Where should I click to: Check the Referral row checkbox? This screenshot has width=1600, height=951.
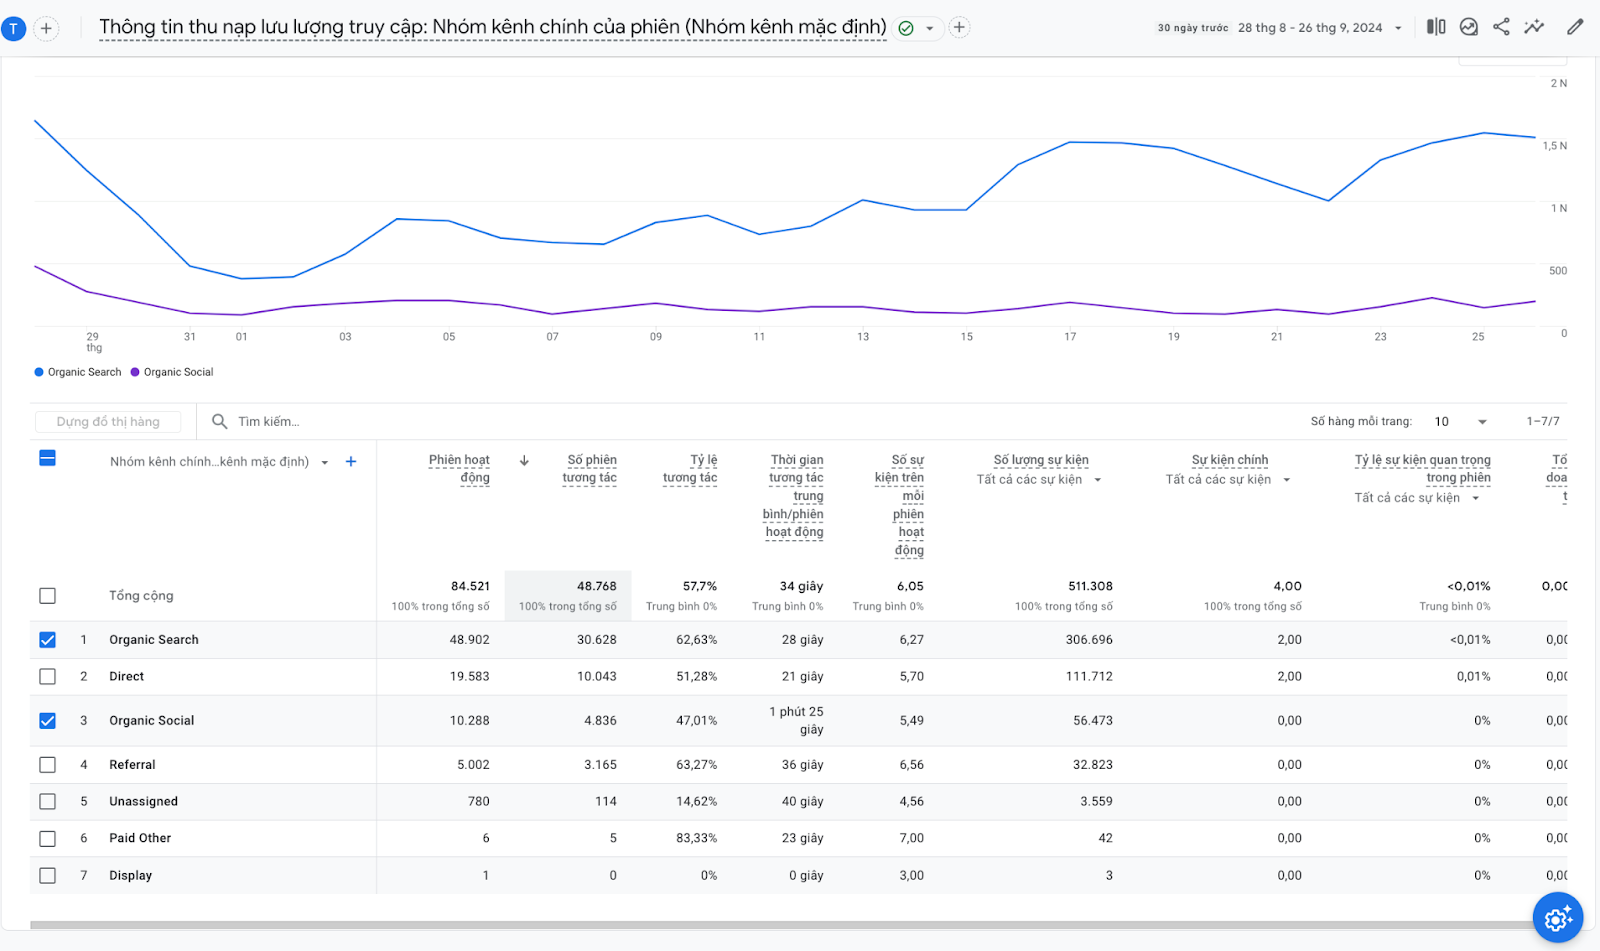[x=47, y=765]
